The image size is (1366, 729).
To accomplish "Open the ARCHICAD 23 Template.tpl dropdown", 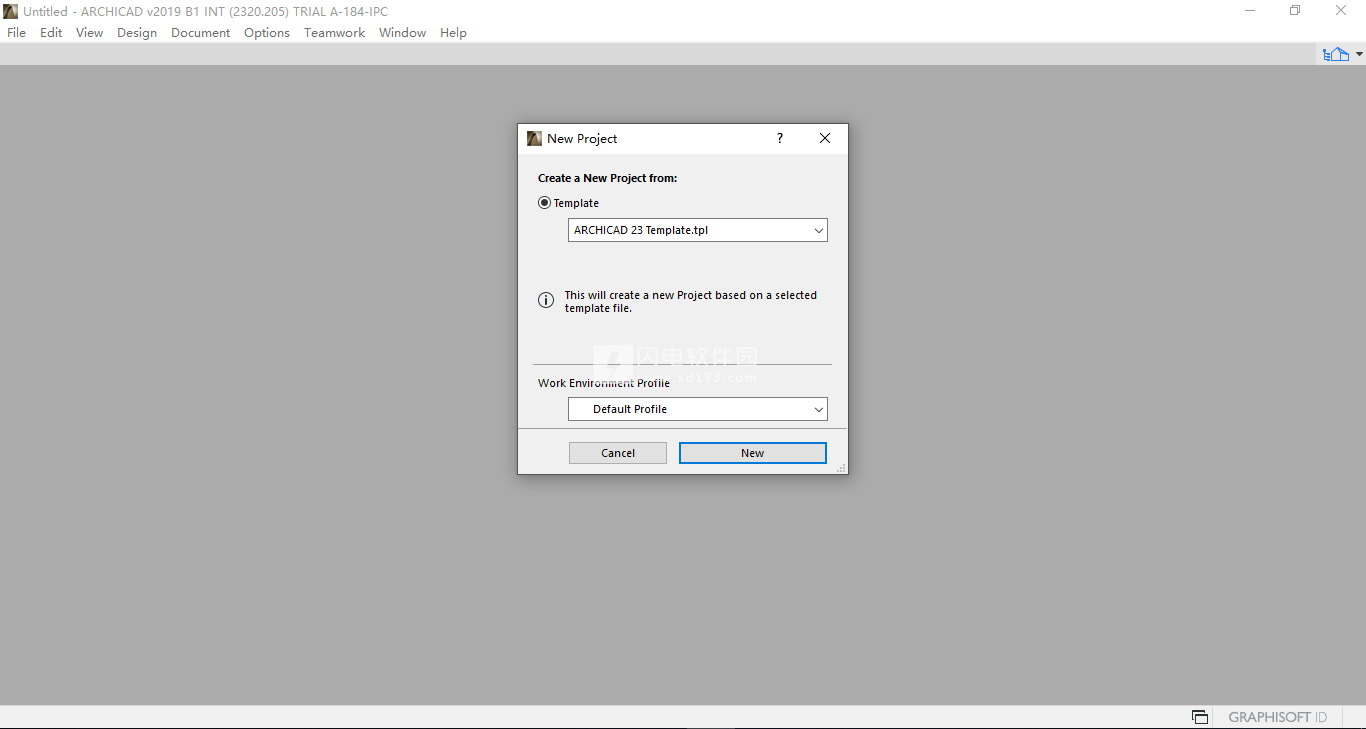I will point(698,230).
